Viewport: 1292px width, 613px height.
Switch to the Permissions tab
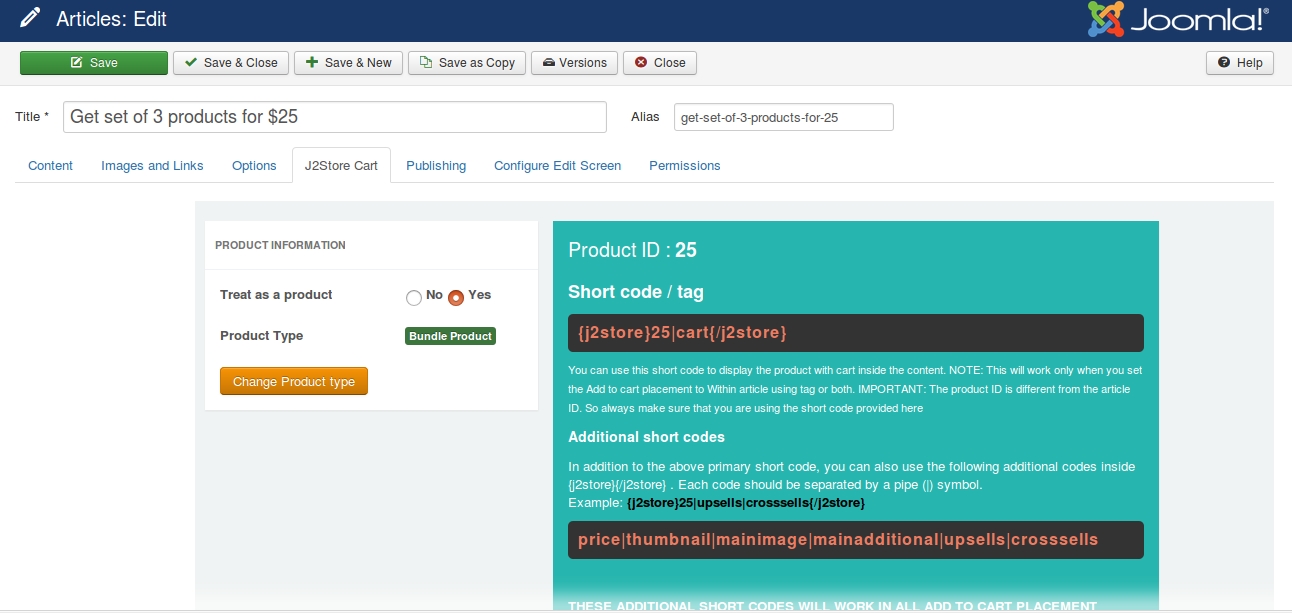tap(685, 166)
